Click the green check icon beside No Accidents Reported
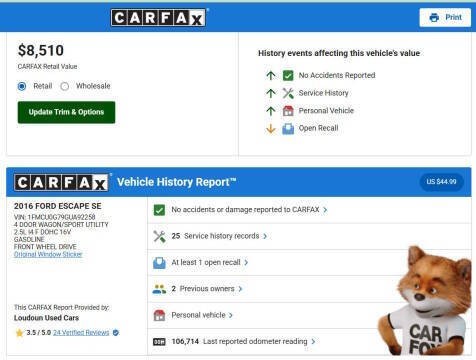The image size is (476, 360). pyautogui.click(x=288, y=76)
